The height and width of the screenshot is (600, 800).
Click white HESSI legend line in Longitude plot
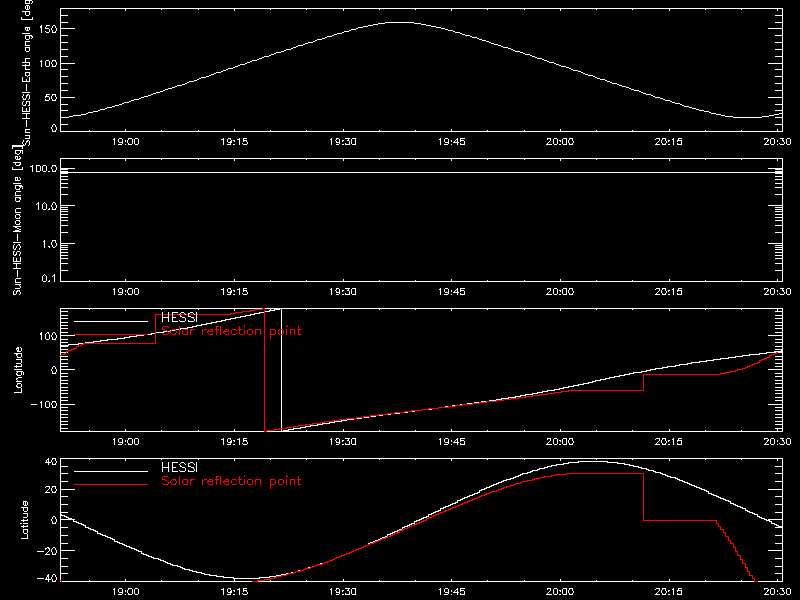pyautogui.click(x=111, y=321)
